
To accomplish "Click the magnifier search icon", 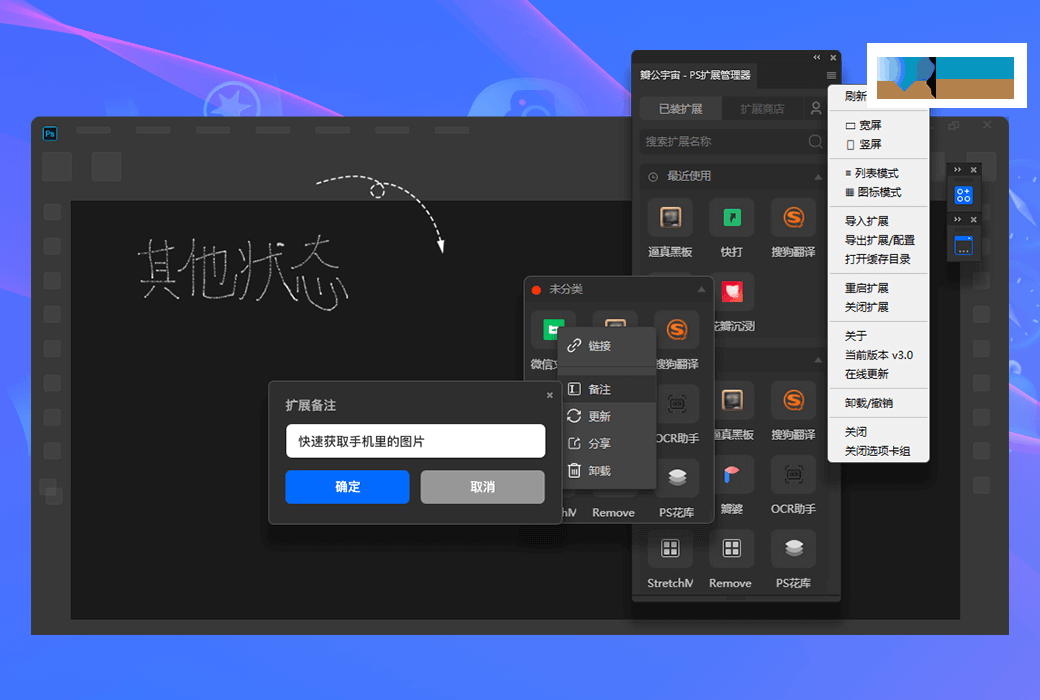I will (x=815, y=141).
